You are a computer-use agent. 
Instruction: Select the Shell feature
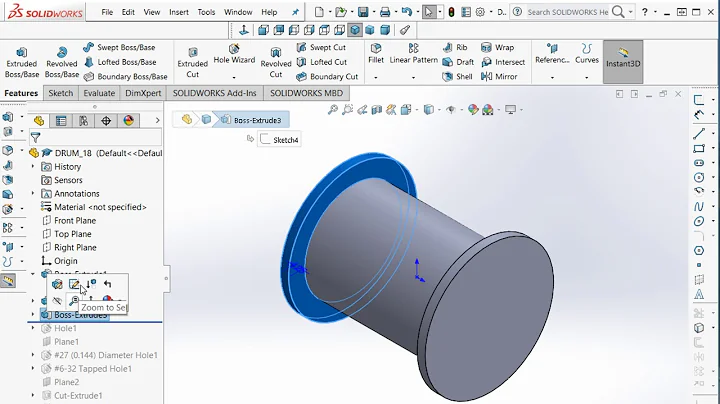(457, 77)
